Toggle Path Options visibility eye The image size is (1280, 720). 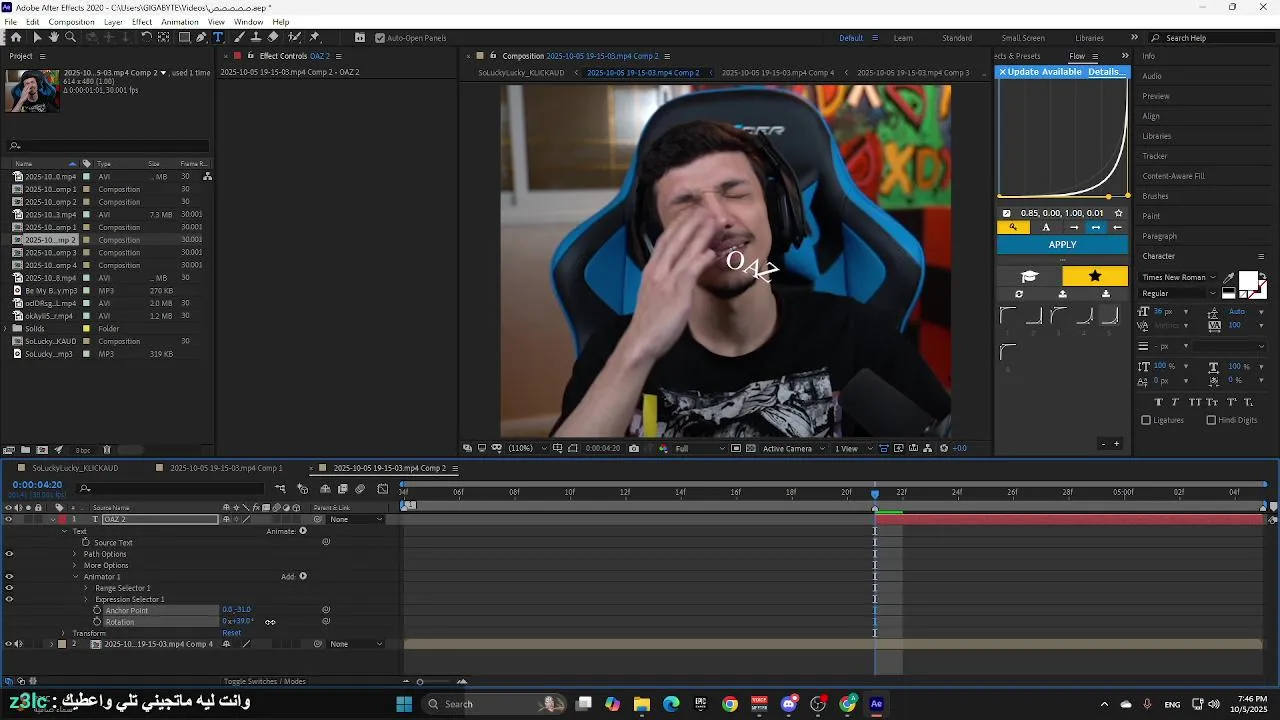(9, 554)
